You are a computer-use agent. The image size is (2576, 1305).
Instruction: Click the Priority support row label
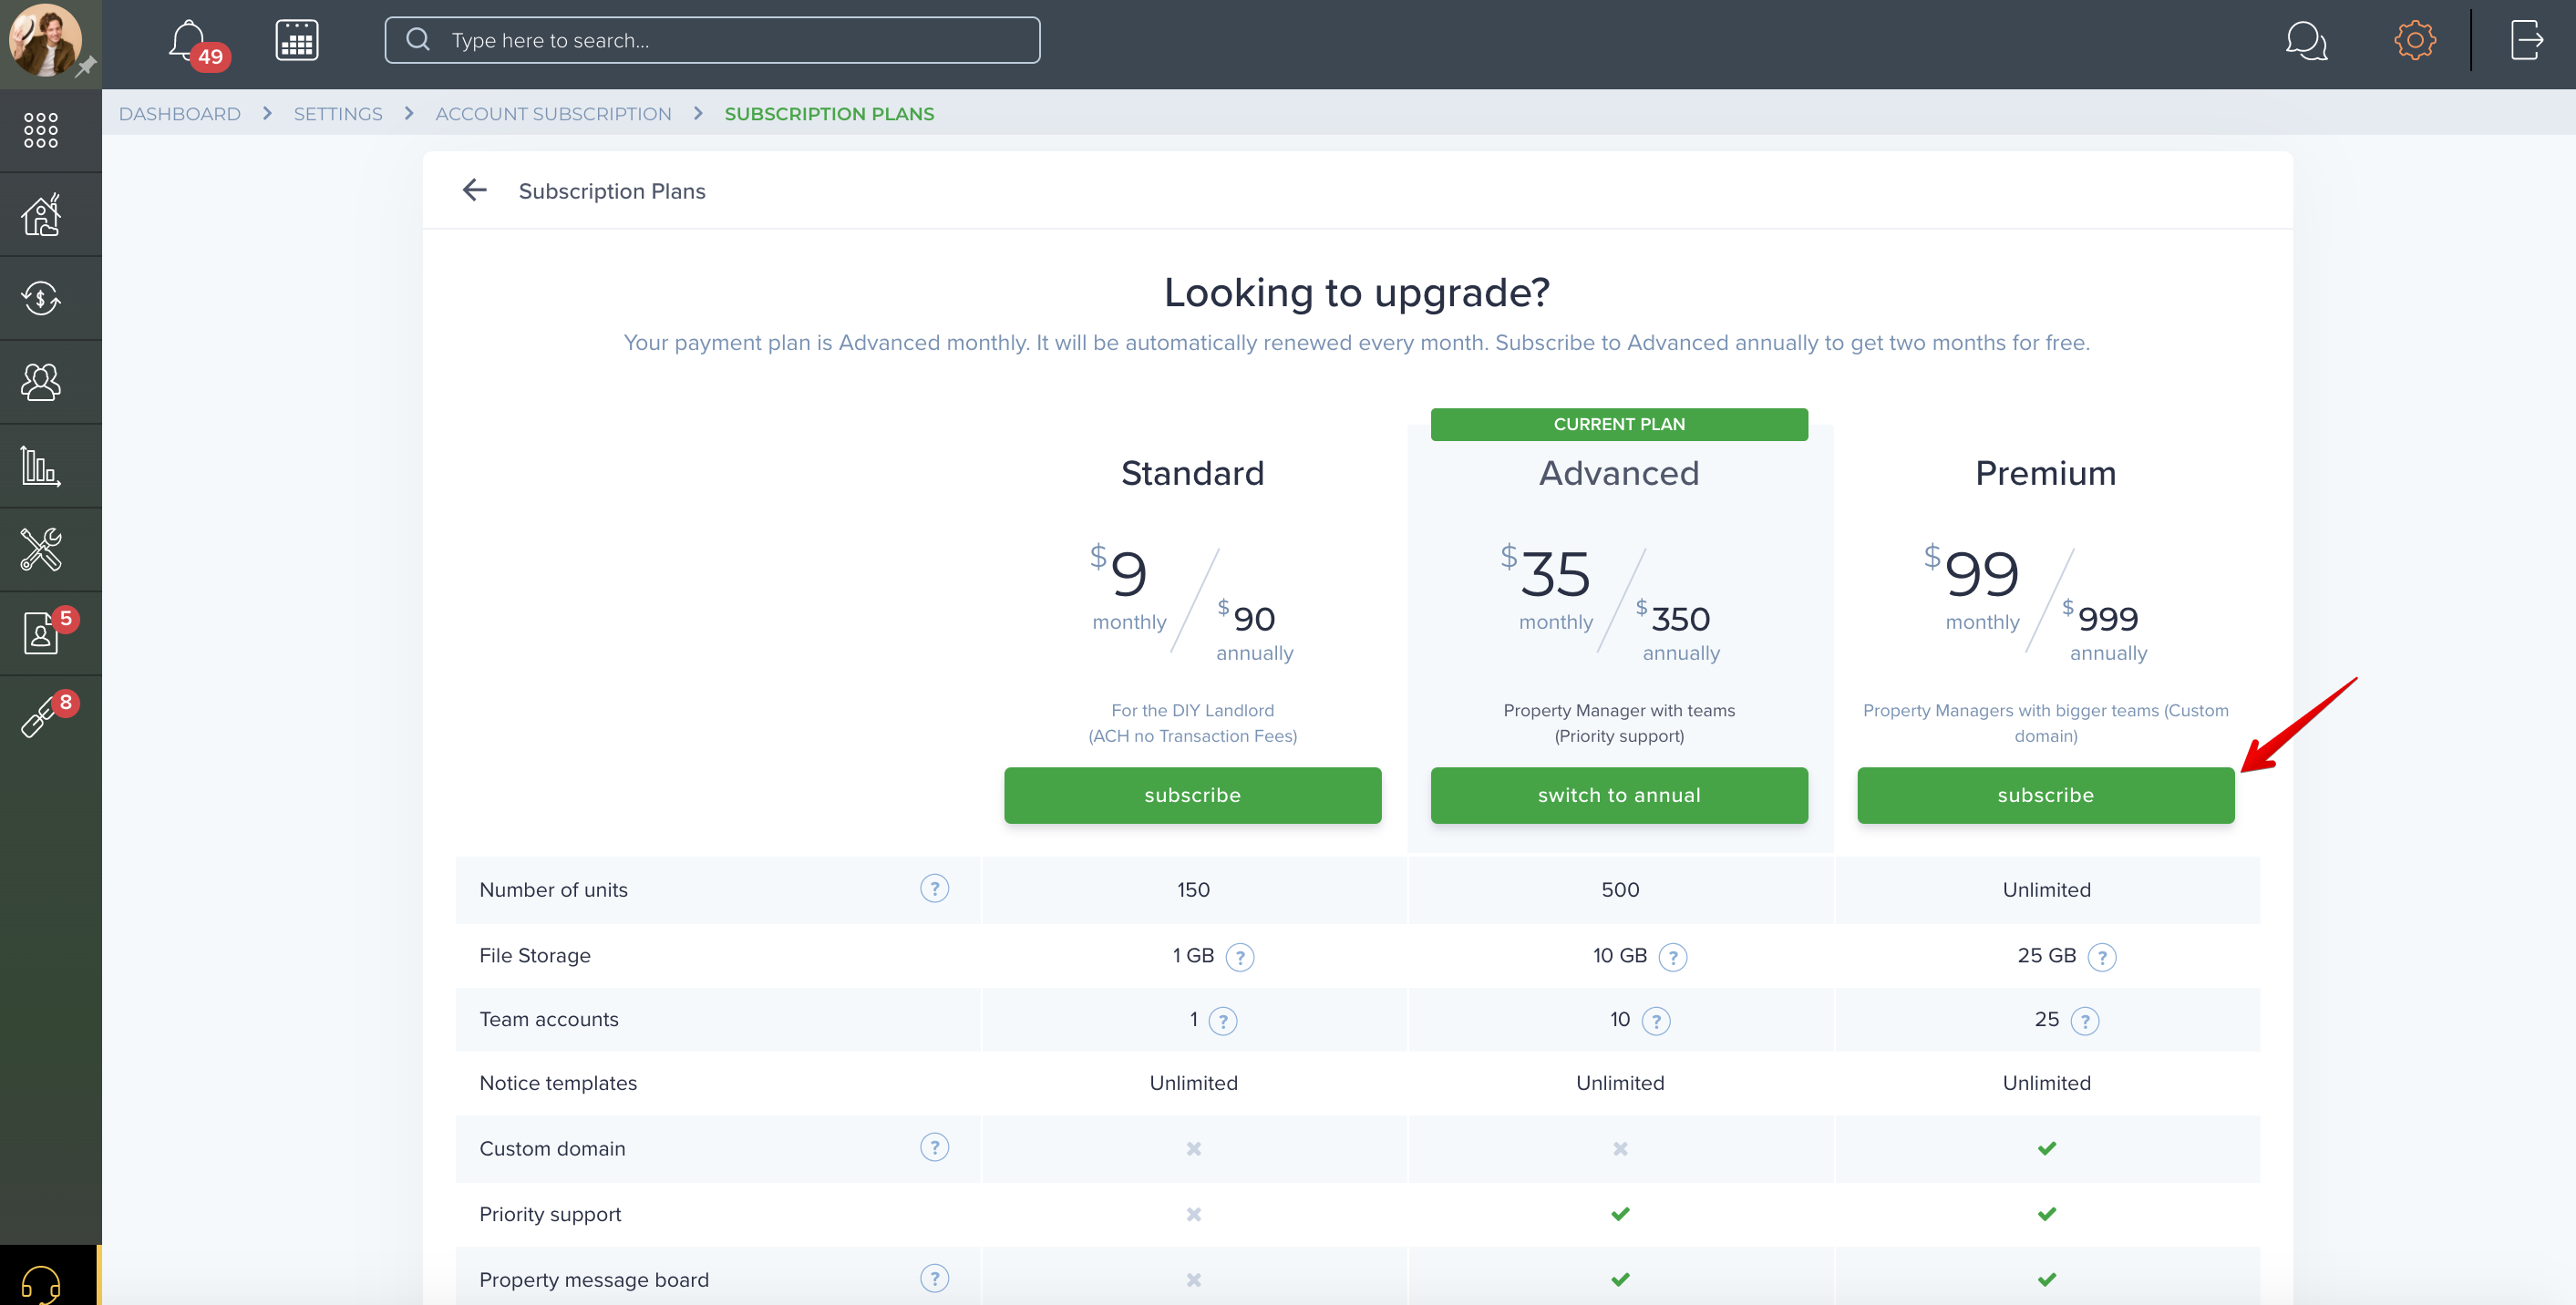point(550,1214)
